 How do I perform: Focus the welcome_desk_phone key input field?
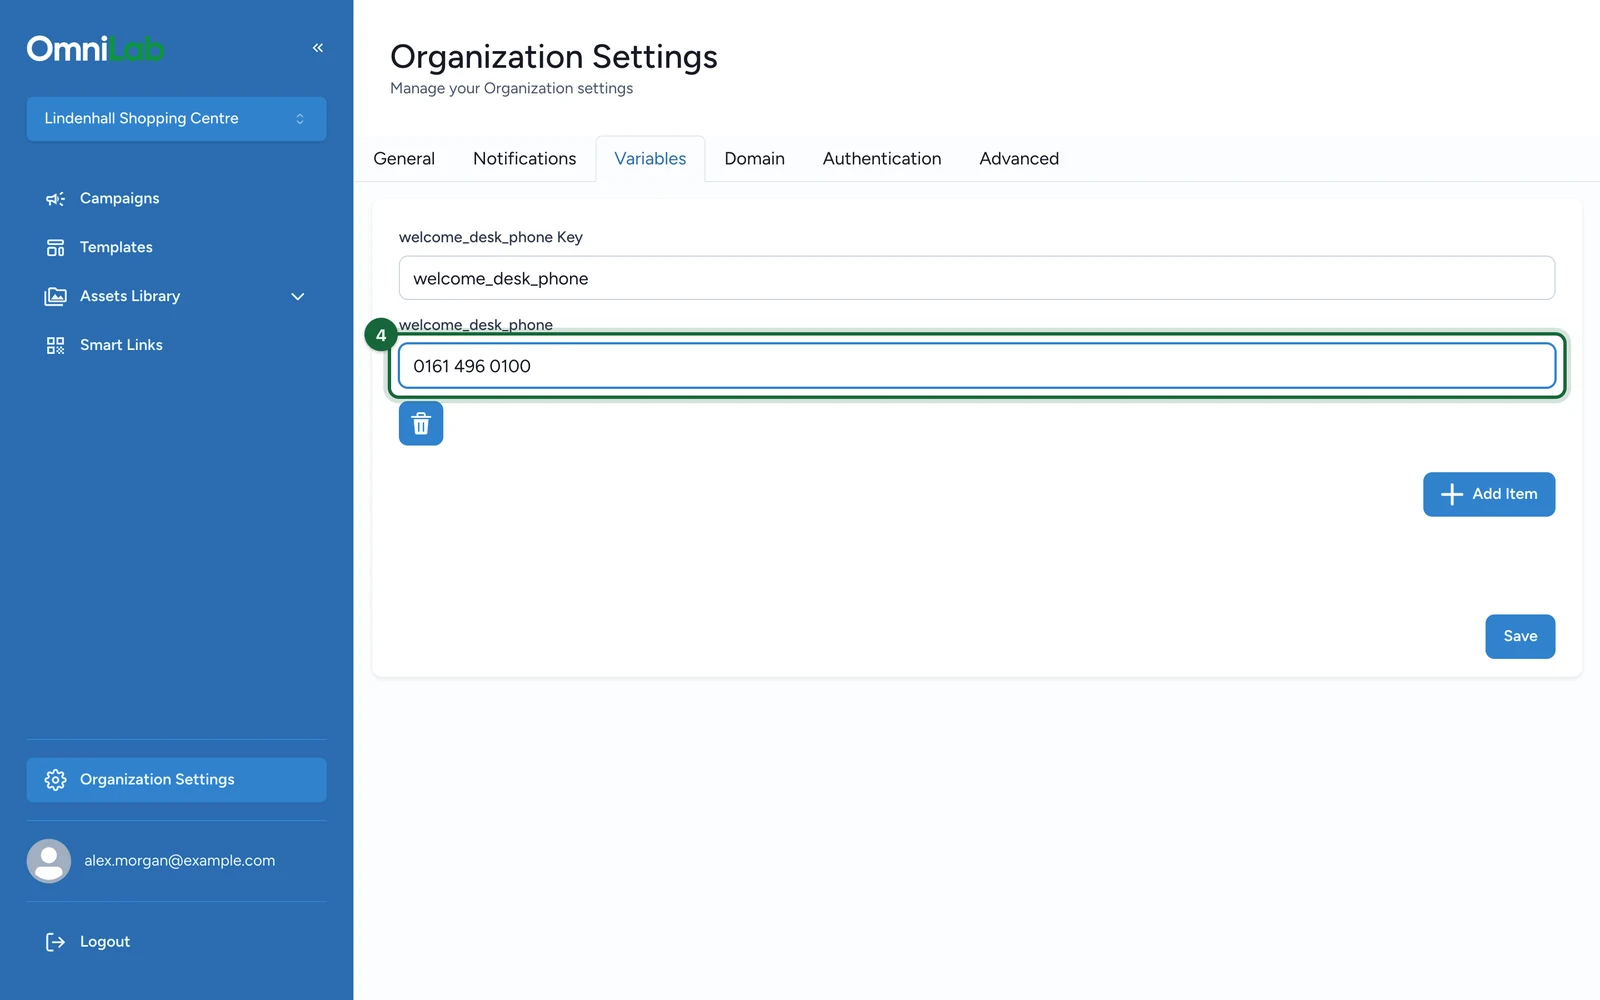(977, 278)
